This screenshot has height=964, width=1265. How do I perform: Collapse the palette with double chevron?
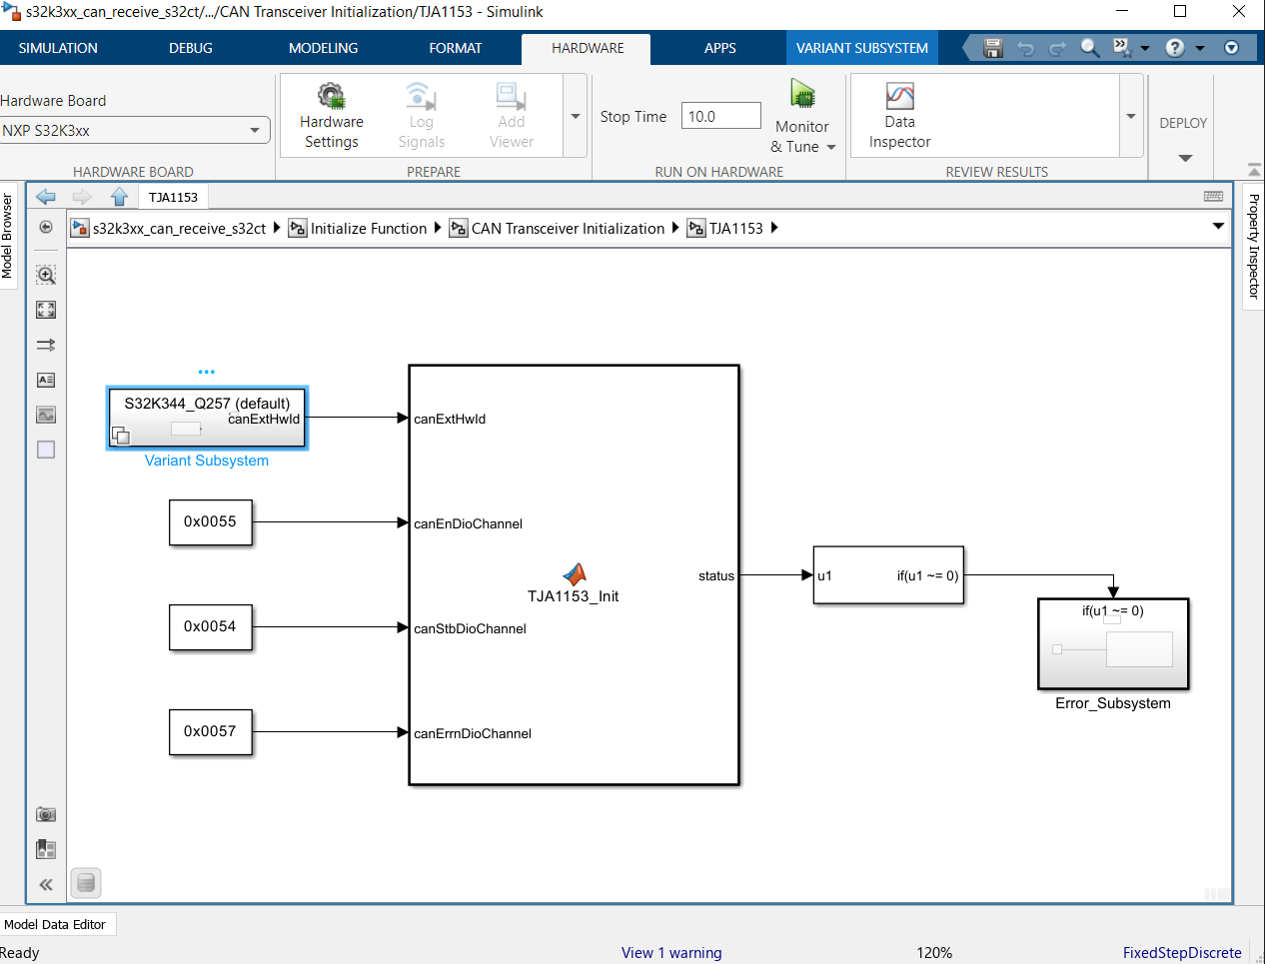click(46, 884)
